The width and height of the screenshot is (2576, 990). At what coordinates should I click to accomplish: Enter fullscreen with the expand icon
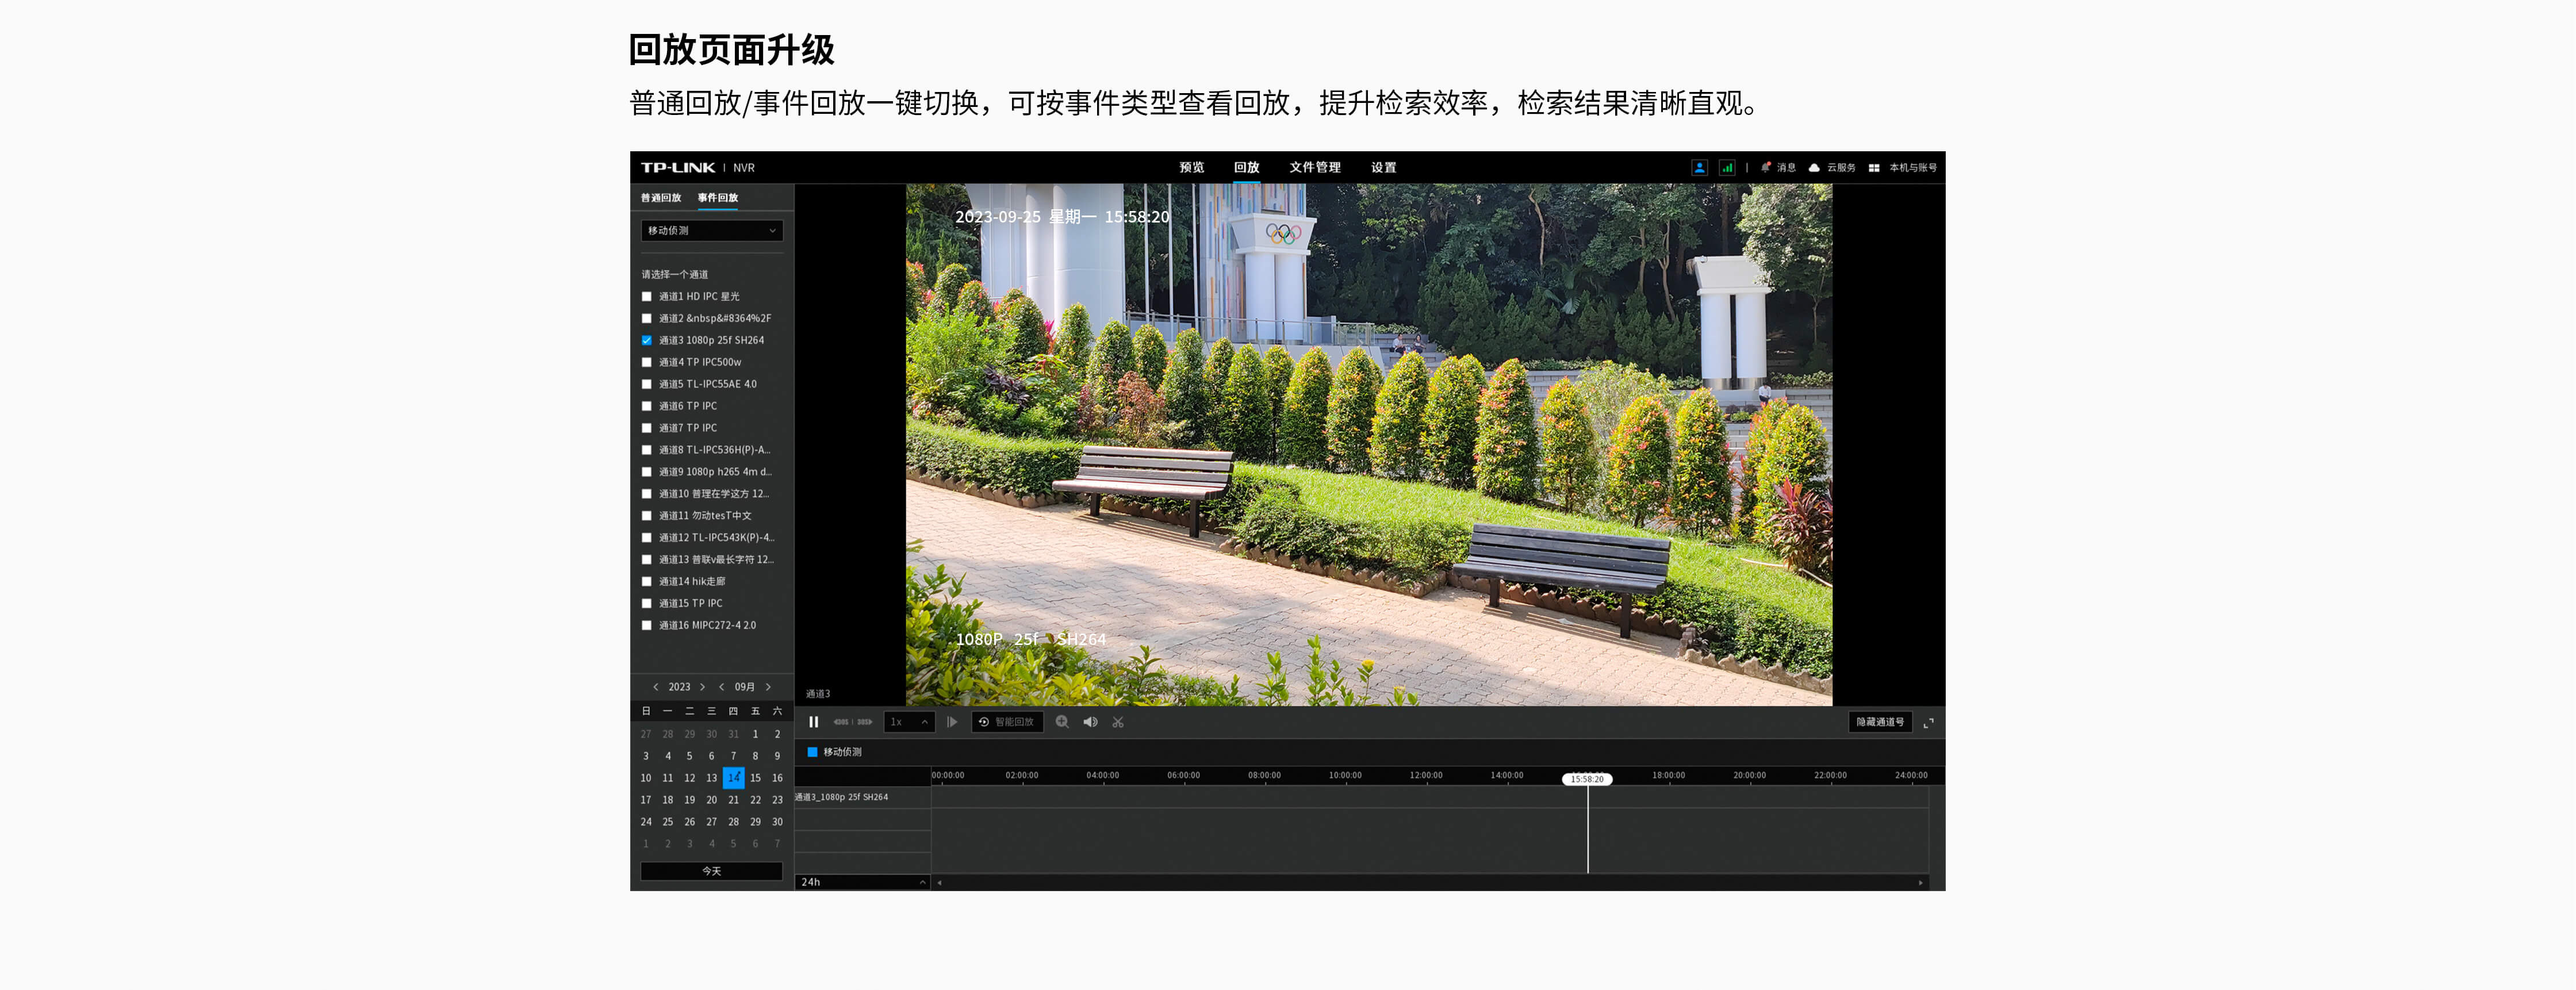[x=1928, y=722]
